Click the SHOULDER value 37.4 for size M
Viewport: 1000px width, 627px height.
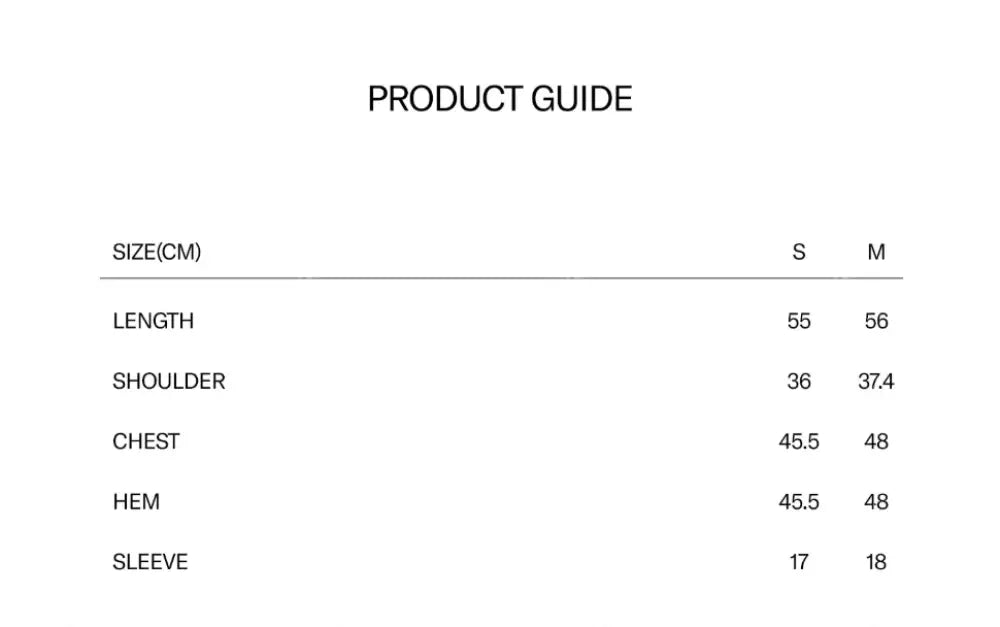click(x=876, y=381)
